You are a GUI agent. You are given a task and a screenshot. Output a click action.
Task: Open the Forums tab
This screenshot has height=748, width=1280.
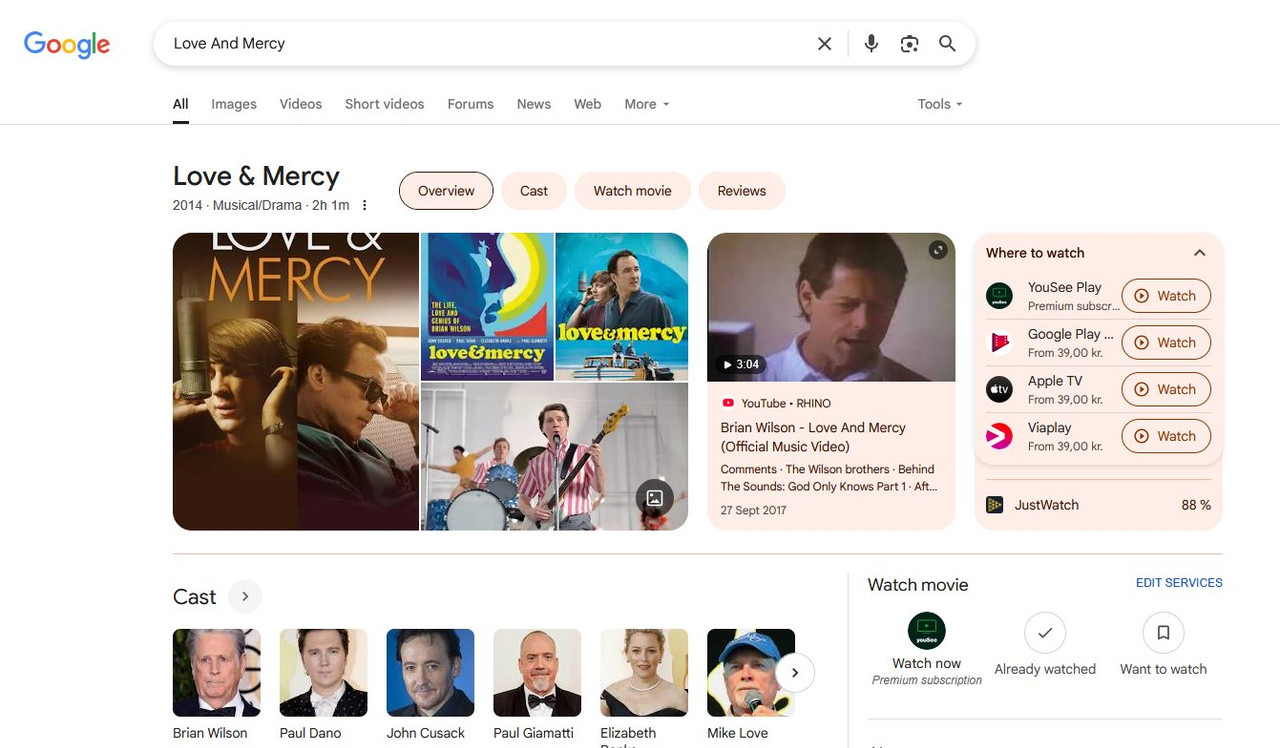pos(471,104)
